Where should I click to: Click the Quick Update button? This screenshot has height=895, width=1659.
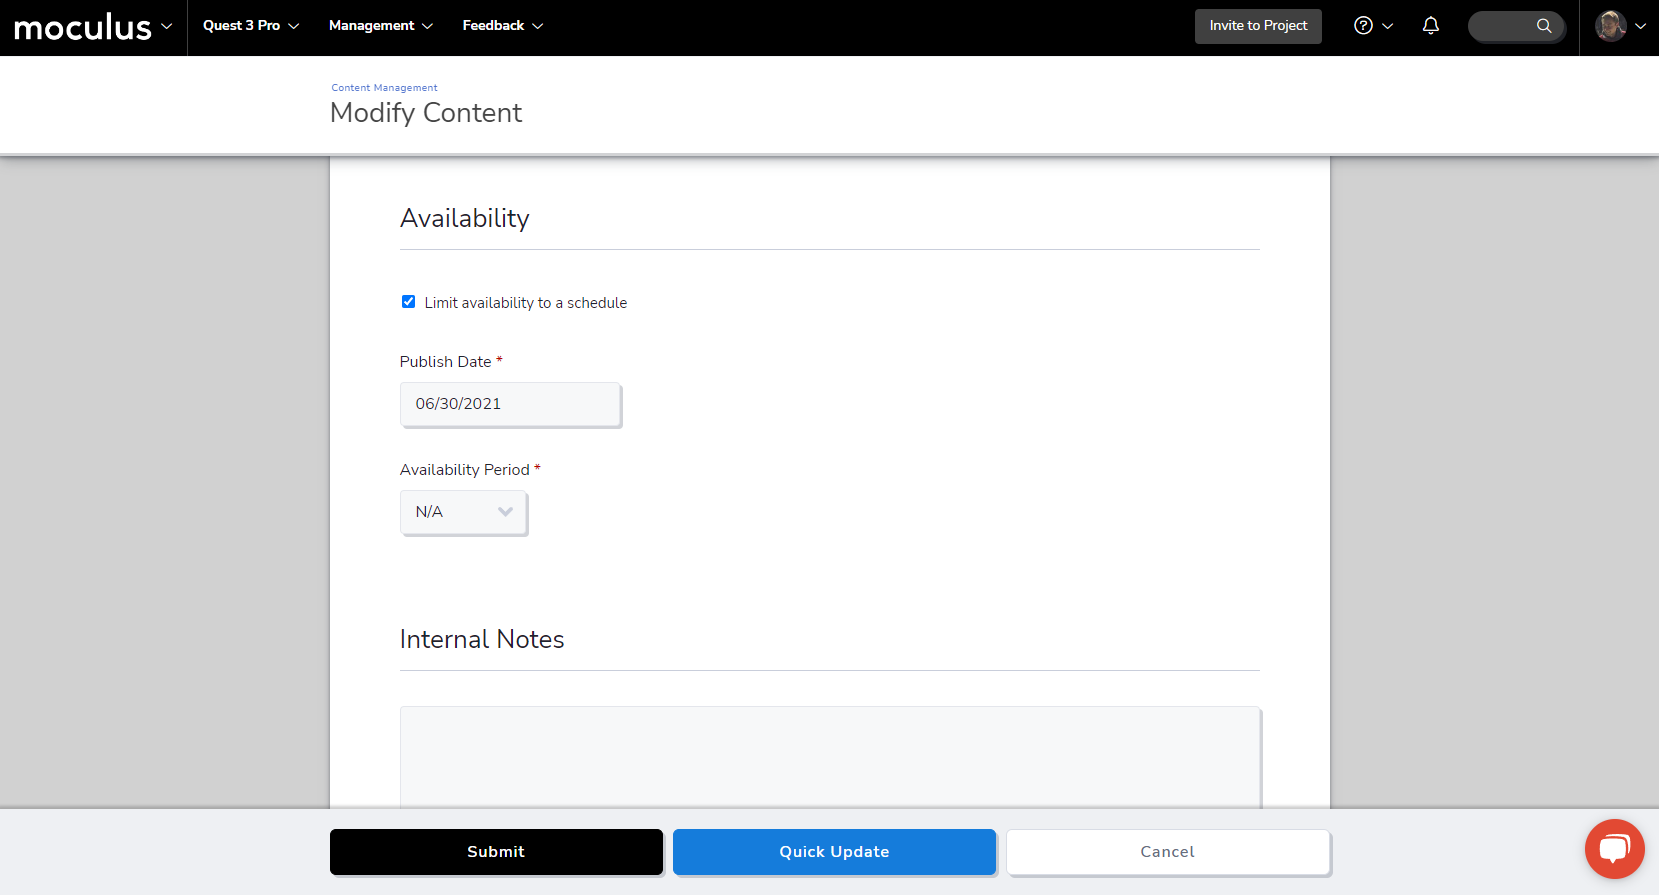click(834, 852)
